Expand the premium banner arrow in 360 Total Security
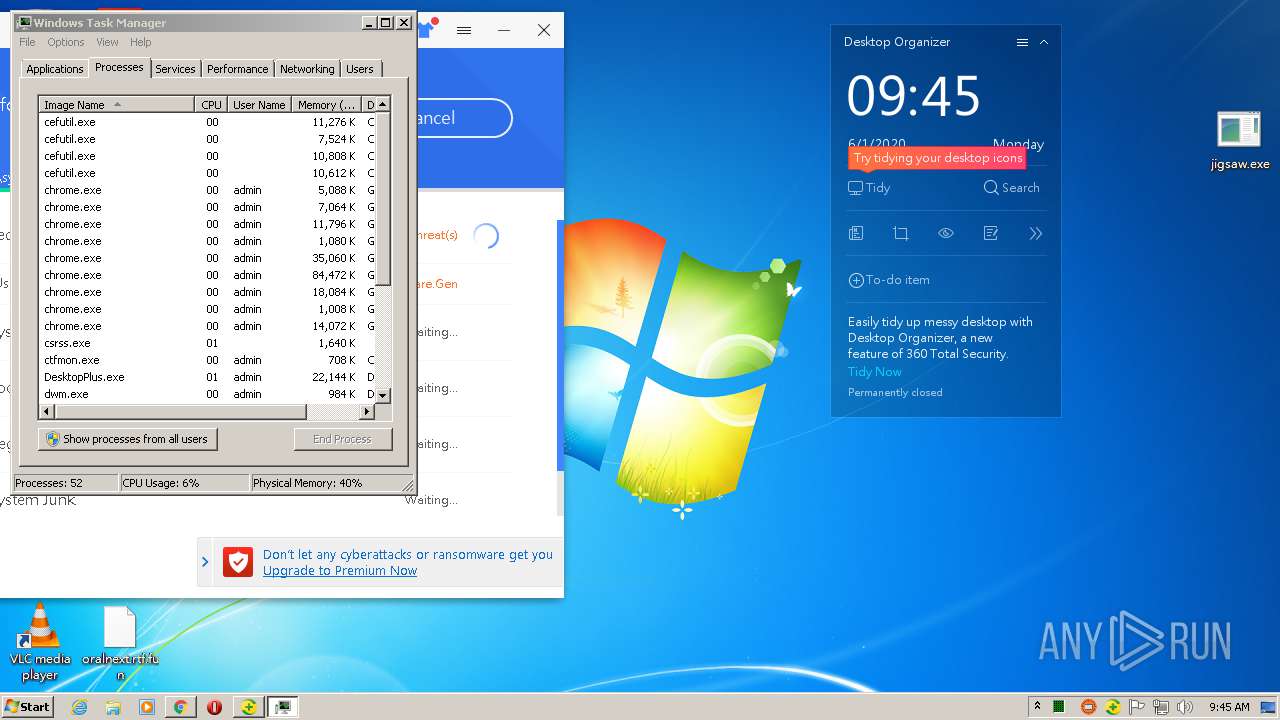The width and height of the screenshot is (1280, 720). [x=205, y=562]
